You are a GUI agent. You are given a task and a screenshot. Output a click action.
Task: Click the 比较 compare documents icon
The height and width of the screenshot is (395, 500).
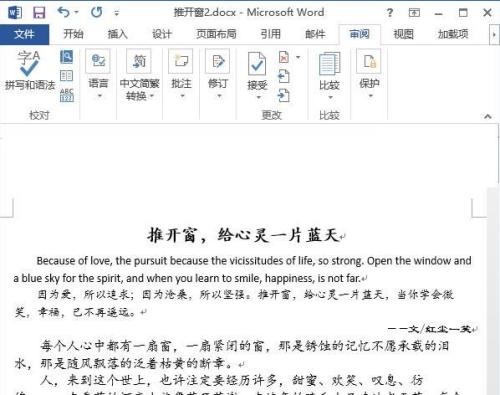tap(329, 63)
